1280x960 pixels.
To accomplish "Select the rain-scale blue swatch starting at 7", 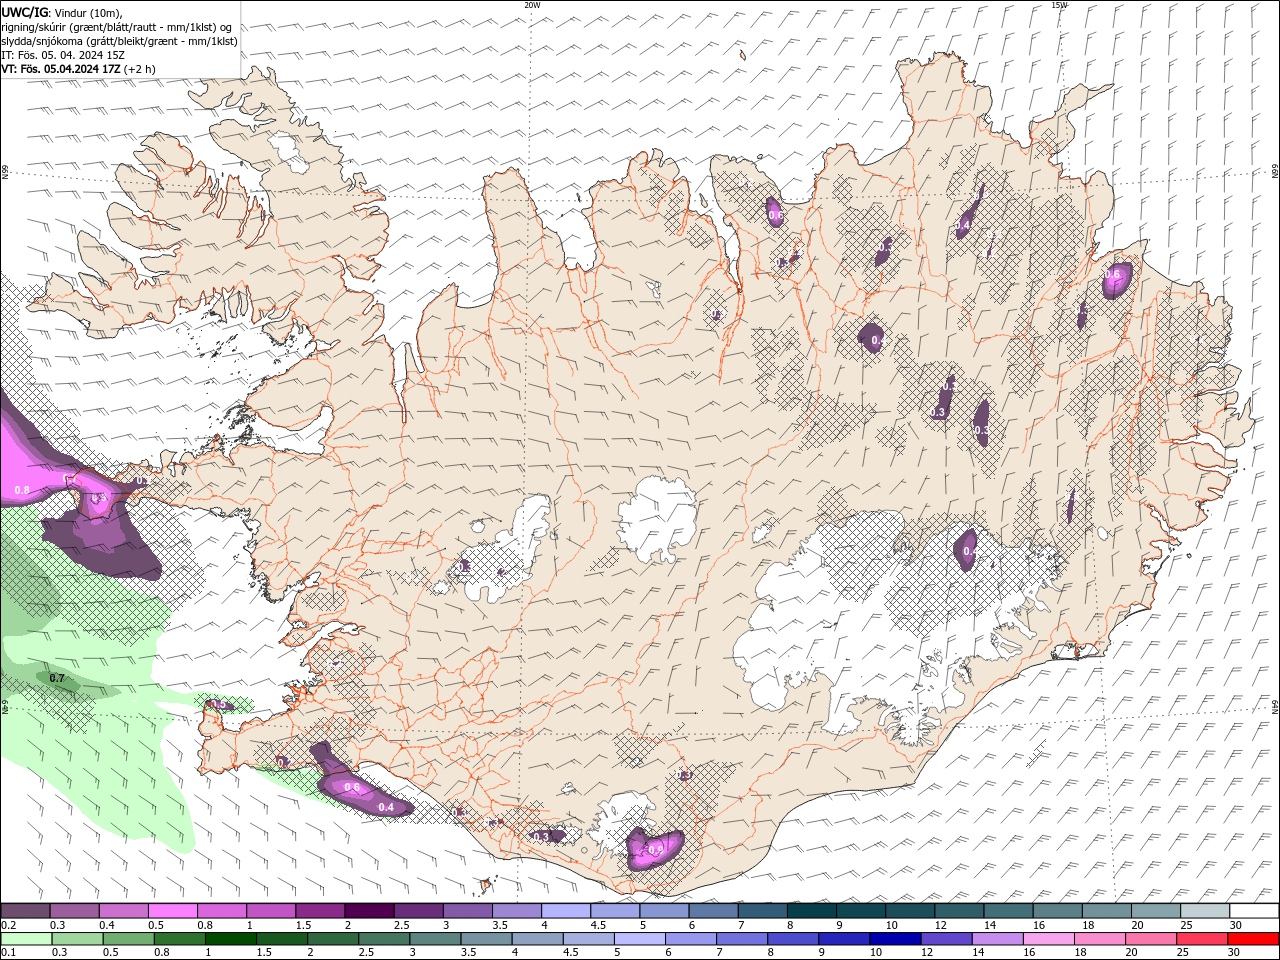I will tap(742, 939).
